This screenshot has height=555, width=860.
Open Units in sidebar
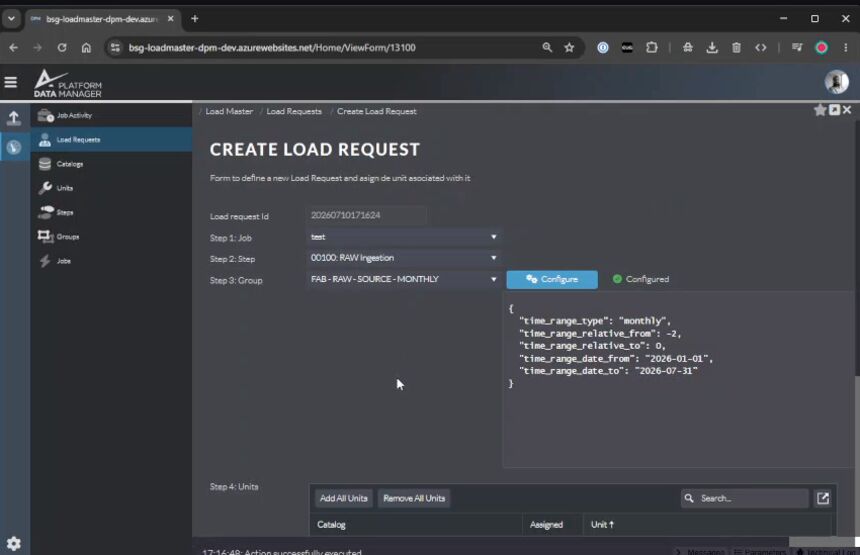111,188
